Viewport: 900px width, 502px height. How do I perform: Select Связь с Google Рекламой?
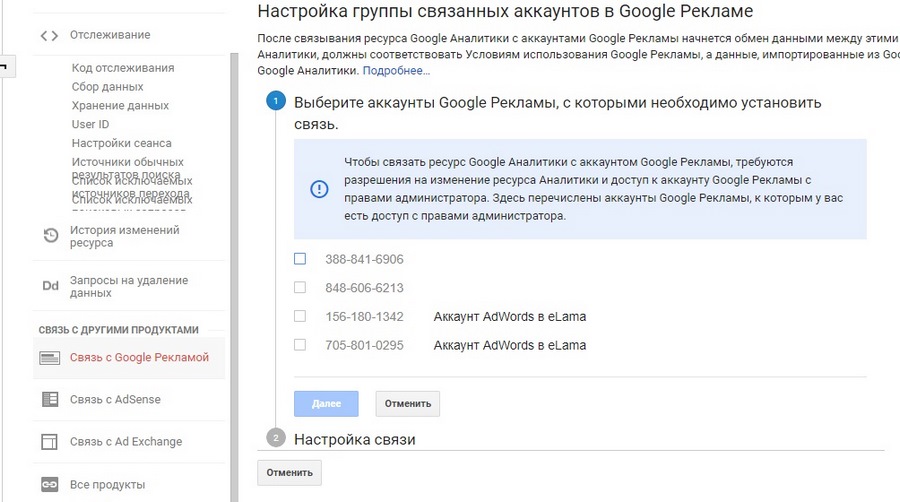click(x=139, y=357)
